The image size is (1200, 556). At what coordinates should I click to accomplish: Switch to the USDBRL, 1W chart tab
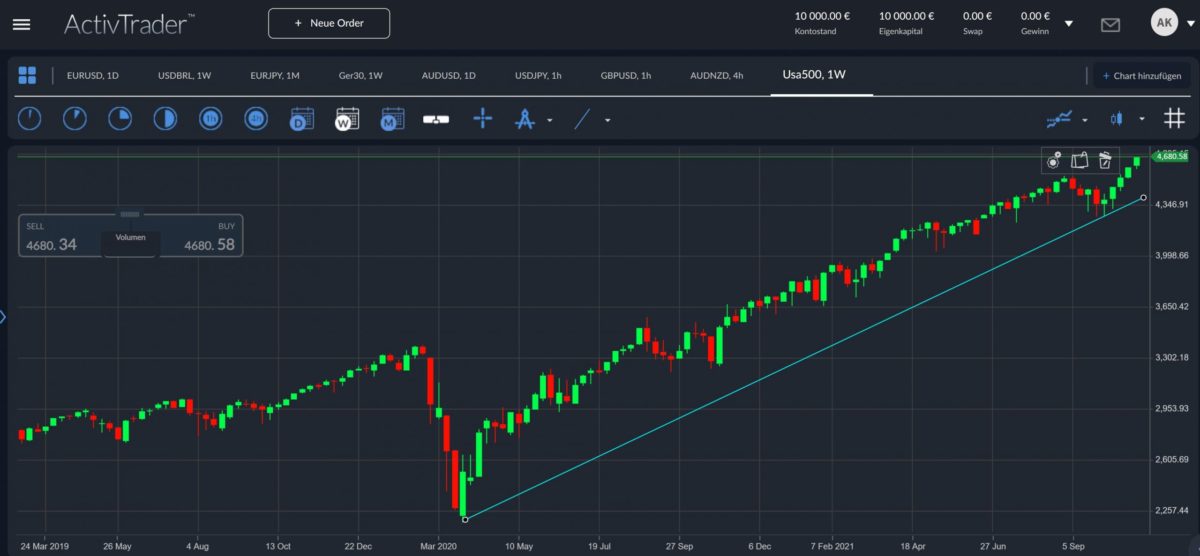click(x=184, y=75)
